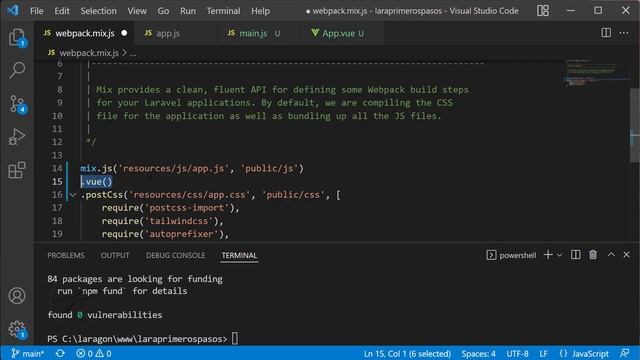The height and width of the screenshot is (360, 640).
Task: Change indentation via Spaces: 4
Action: click(478, 353)
